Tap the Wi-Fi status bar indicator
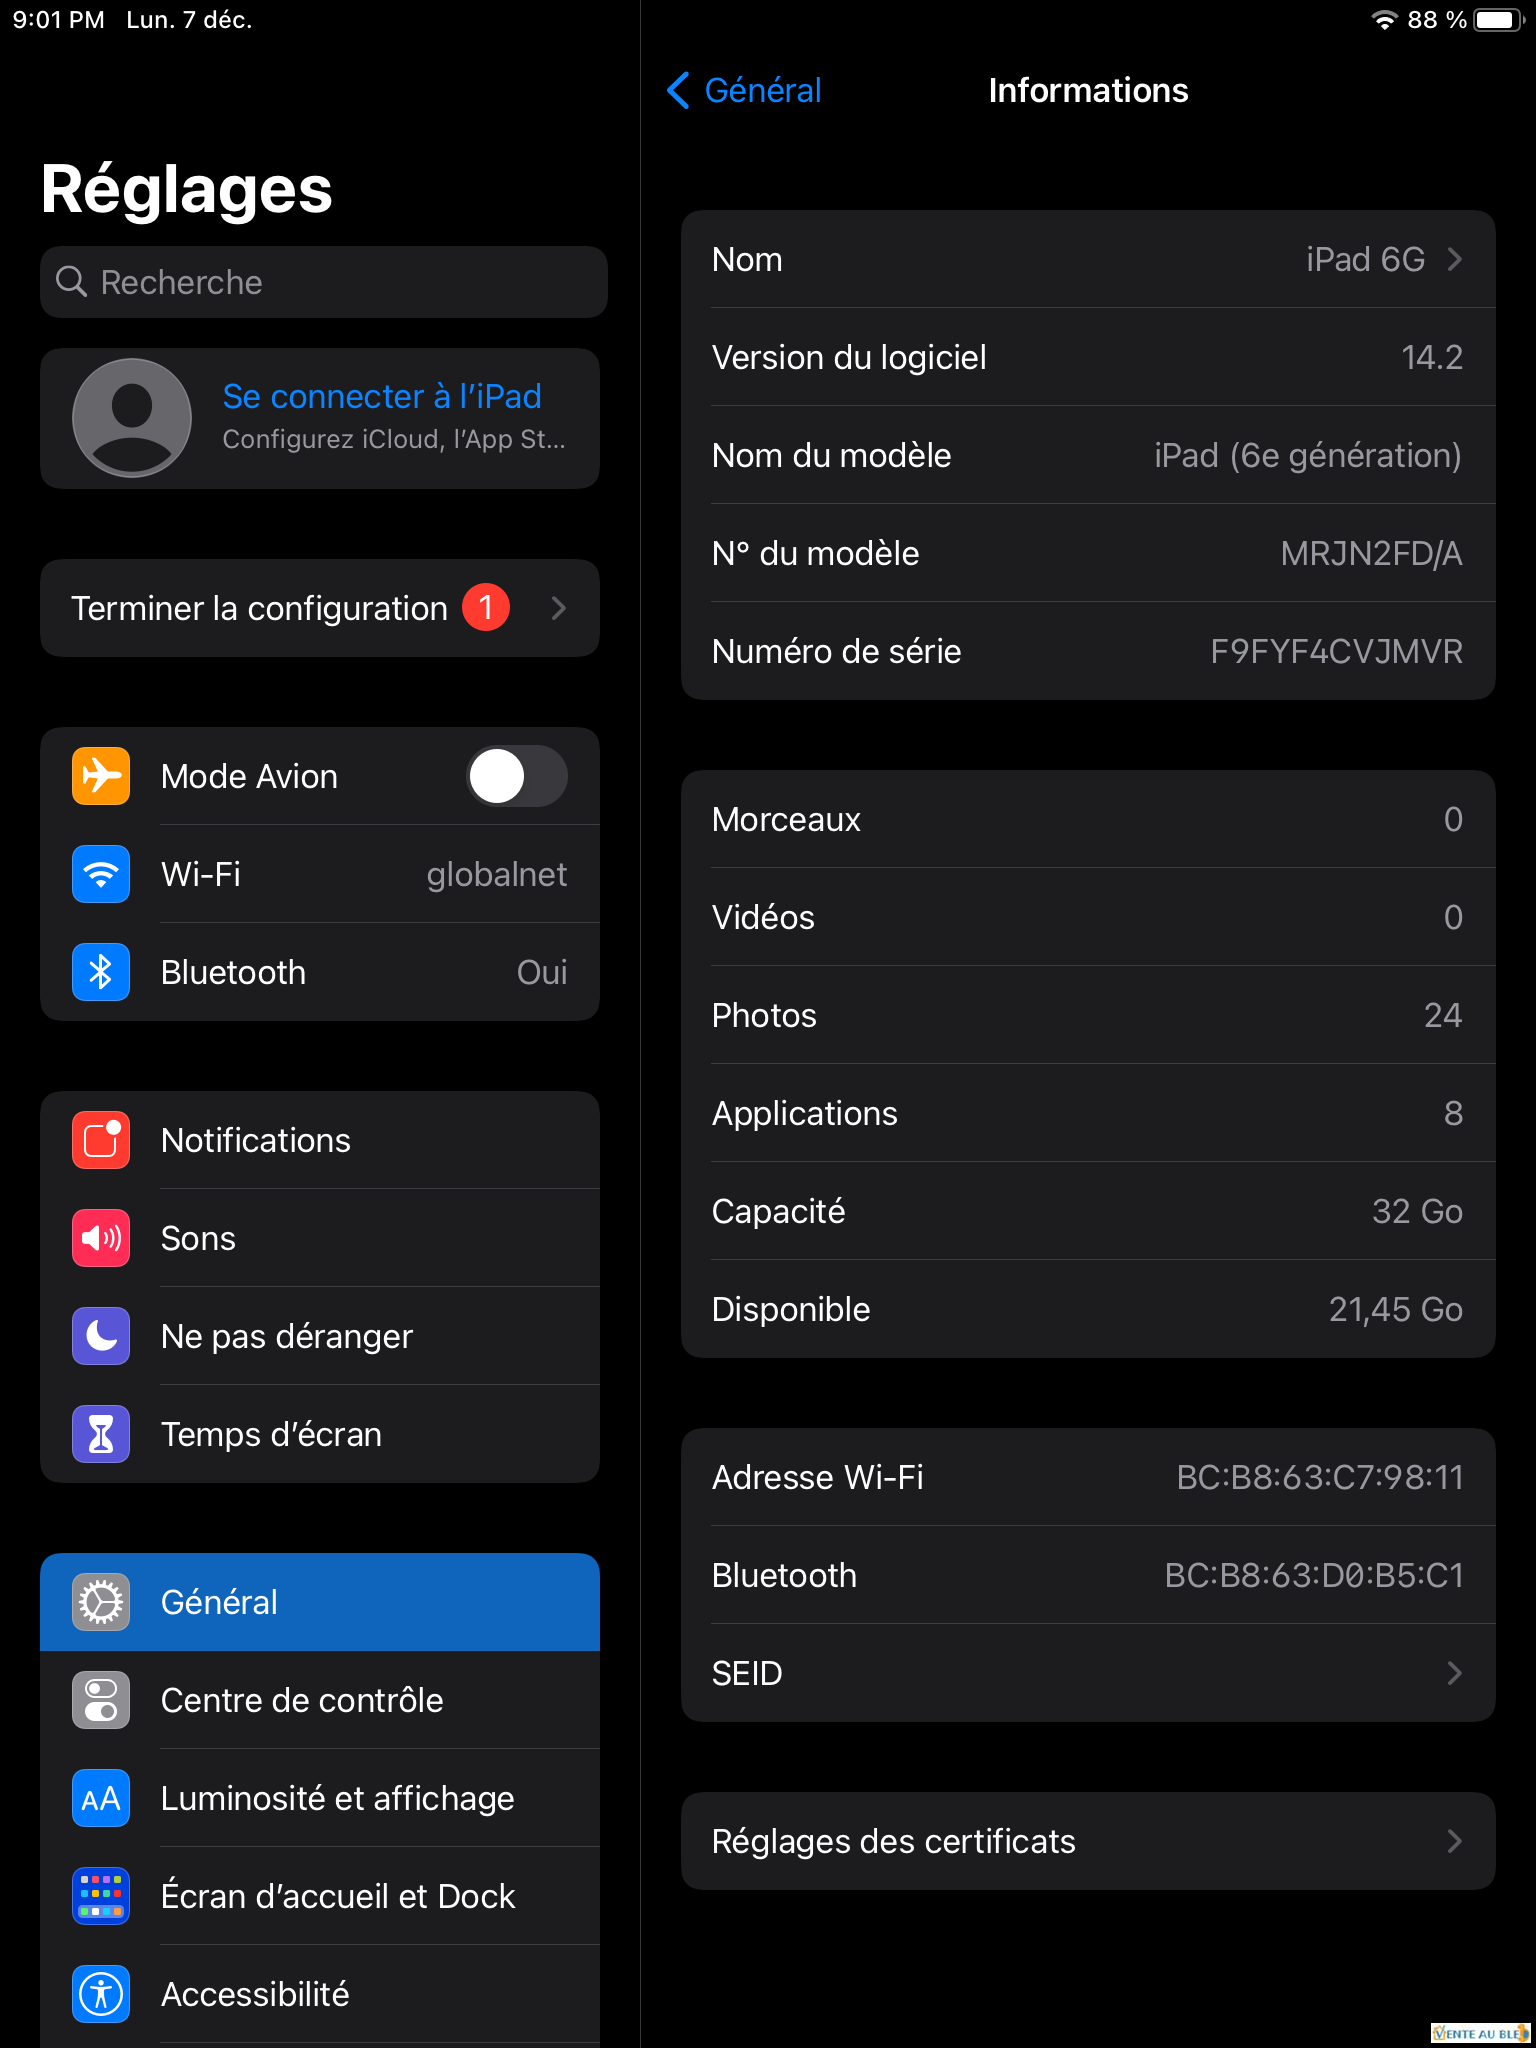The width and height of the screenshot is (1536, 2048). 1384,20
